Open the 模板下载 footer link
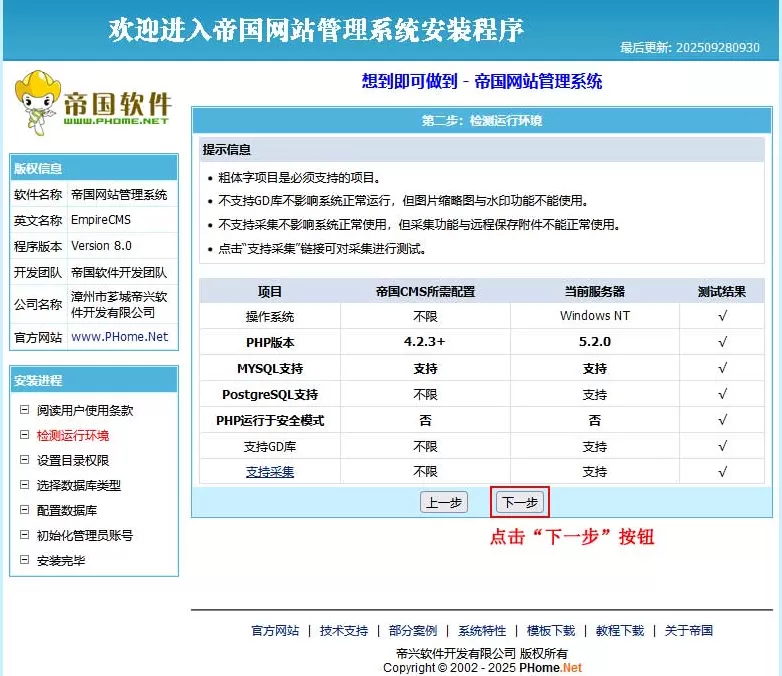 click(x=551, y=631)
